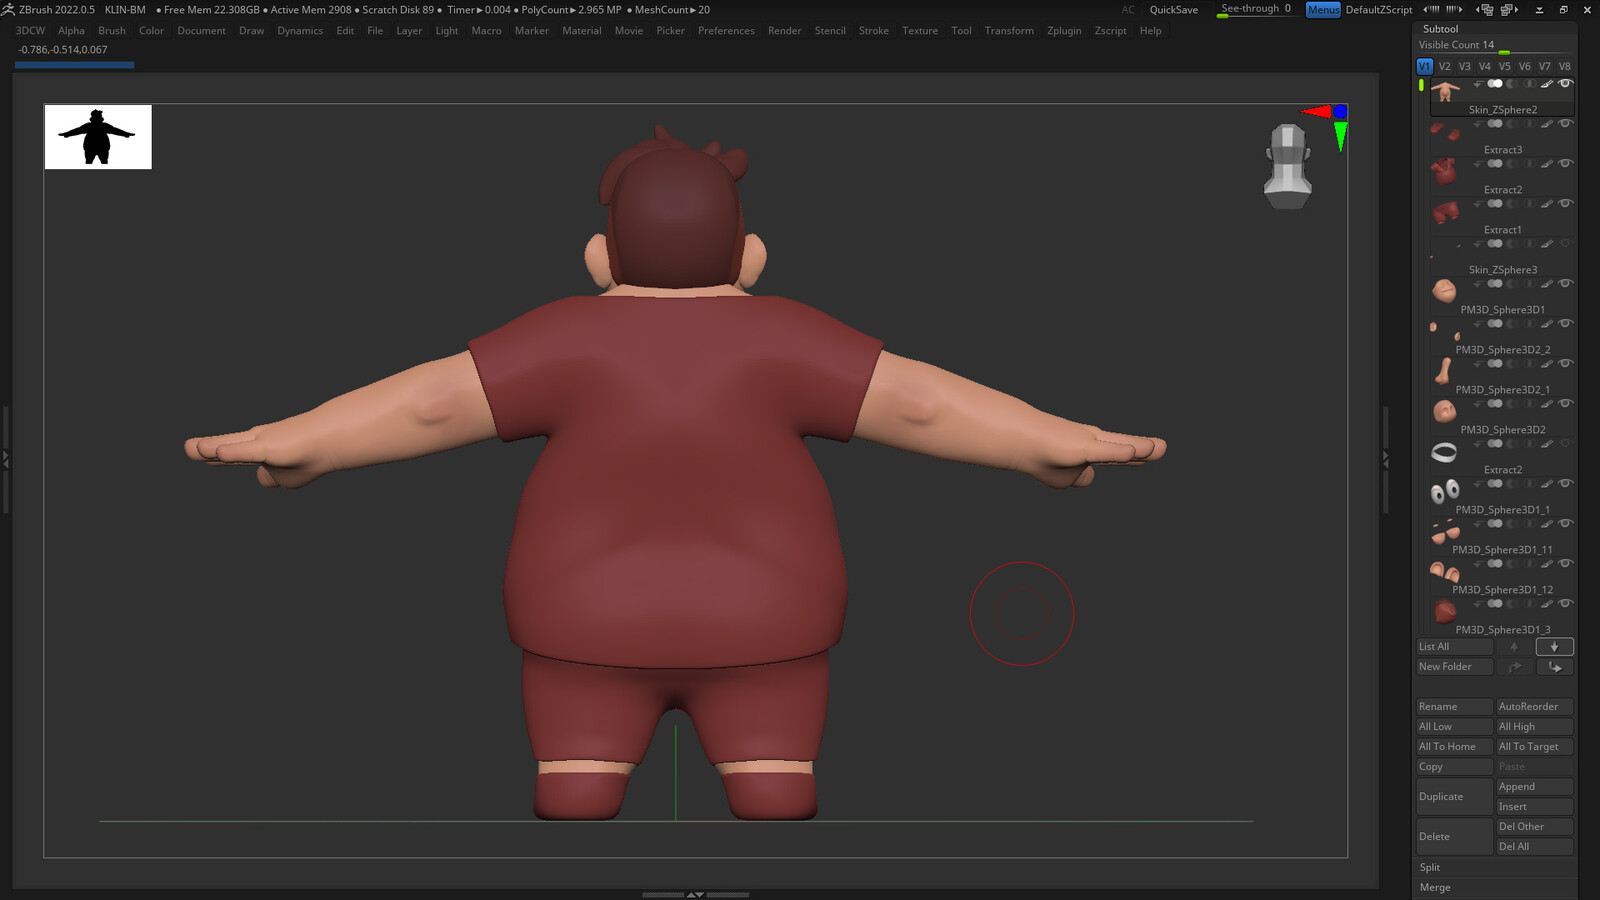This screenshot has height=900, width=1600.
Task: Toggle the Menus button off
Action: coord(1323,10)
